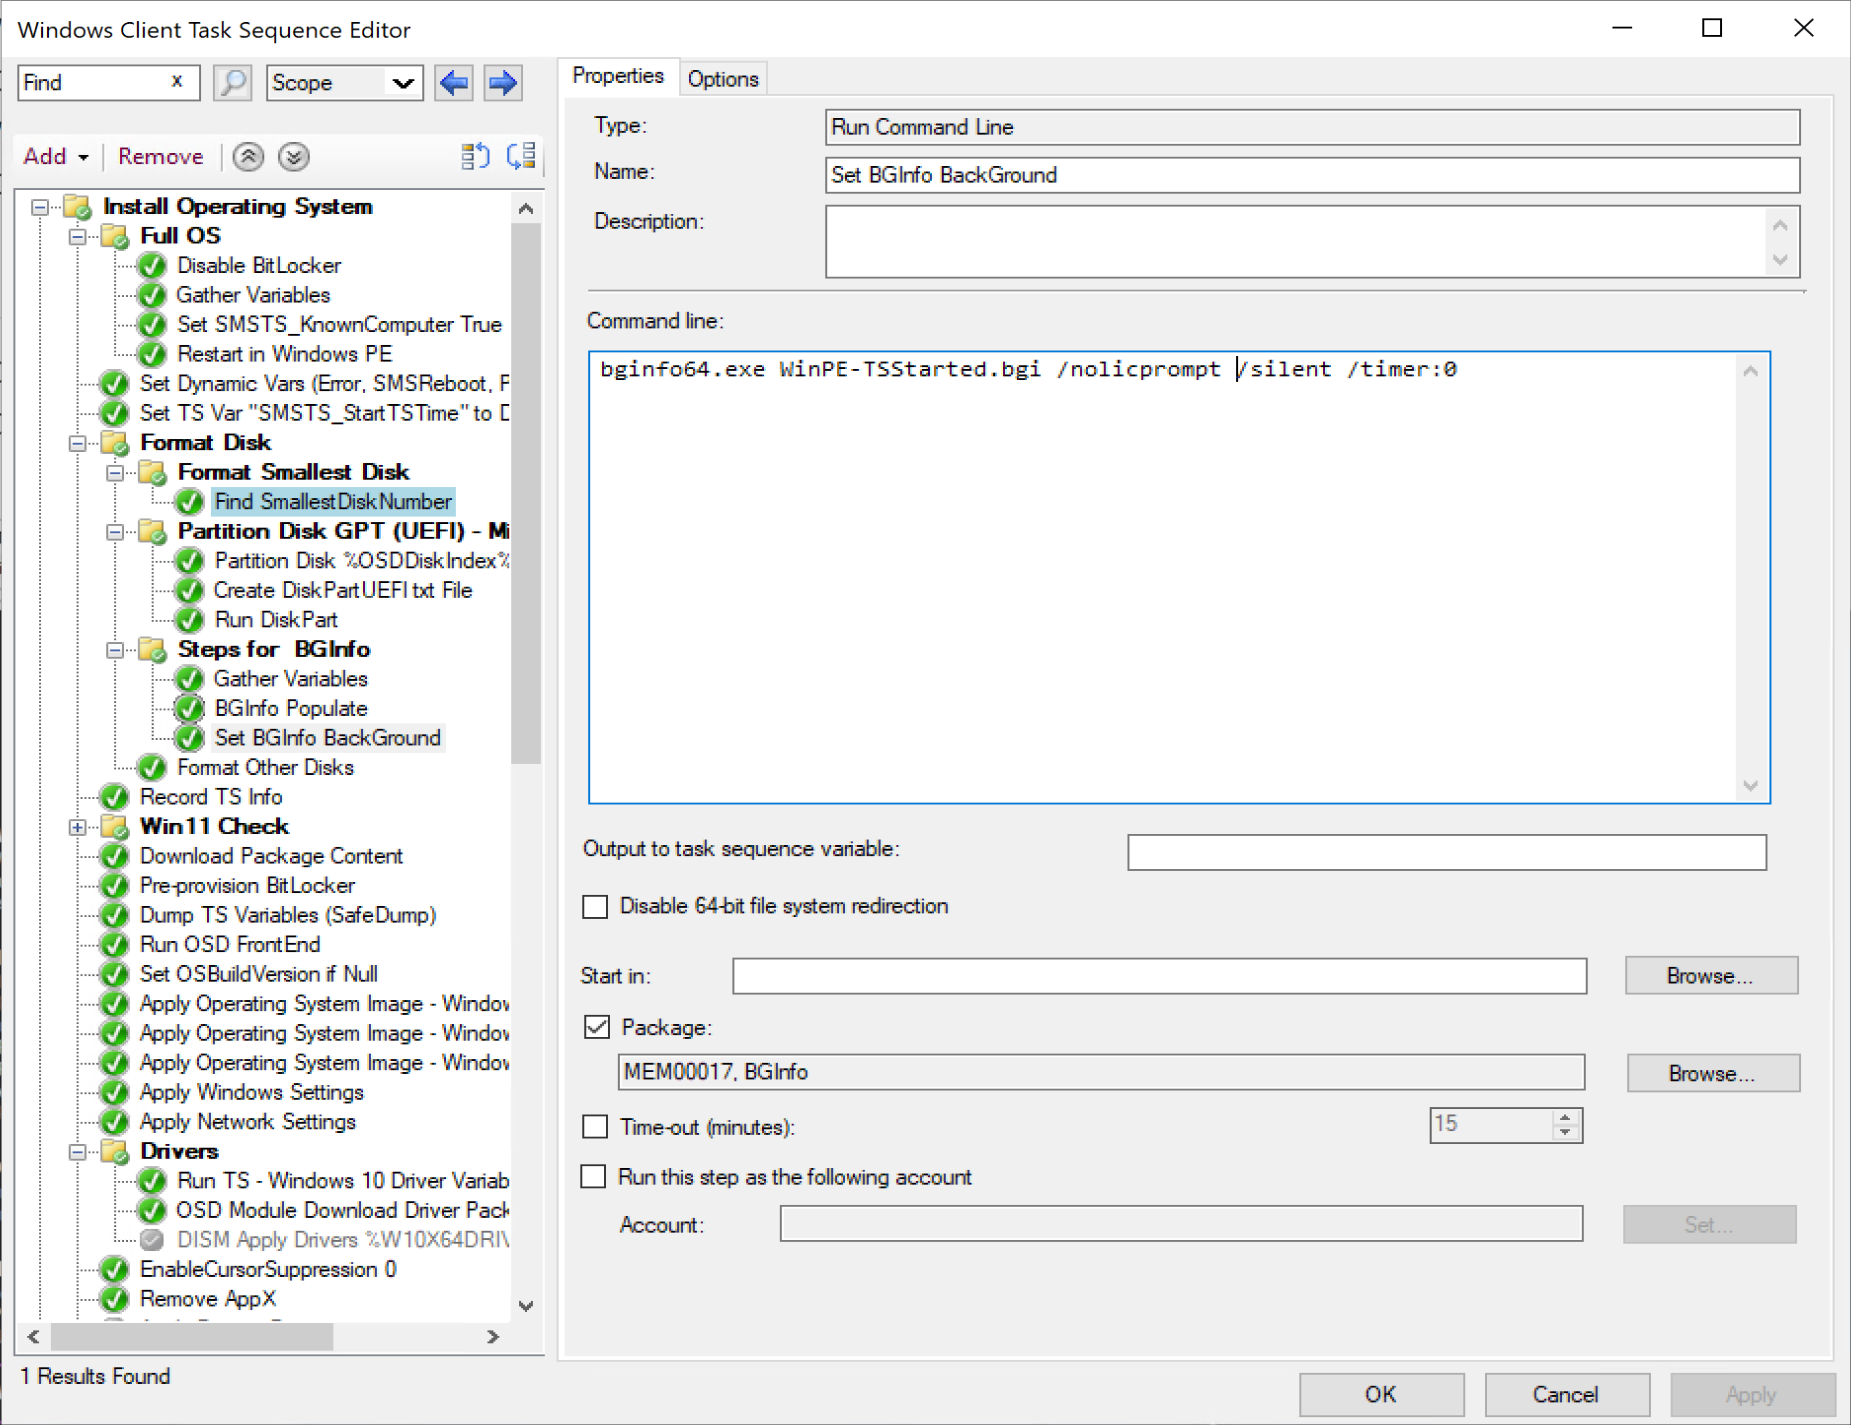Toggle the Time-out (minutes) checkbox
Image resolution: width=1851 pixels, height=1425 pixels.
tap(596, 1127)
